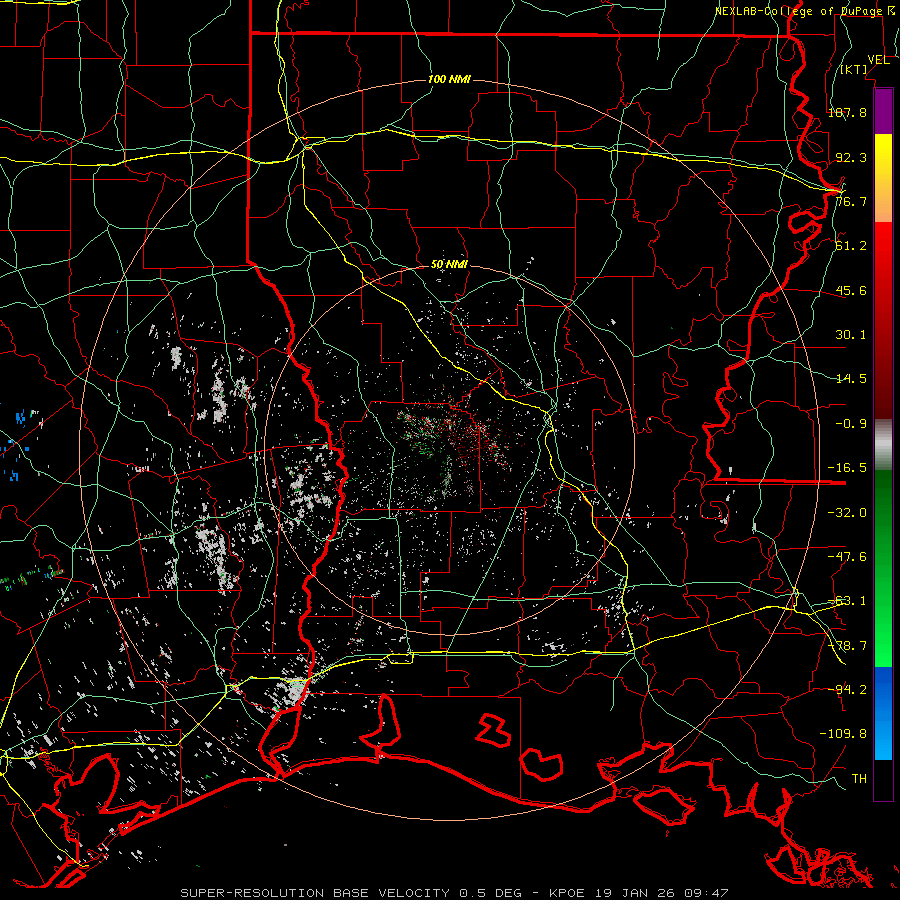Click the gray near-zero segment of the color bar
Image resolution: width=900 pixels, height=900 pixels.
(883, 445)
